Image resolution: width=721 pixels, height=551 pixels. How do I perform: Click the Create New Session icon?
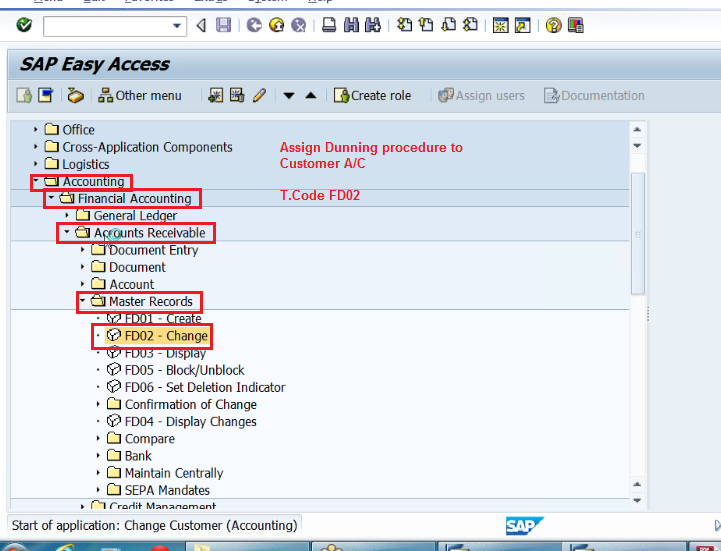click(x=500, y=25)
